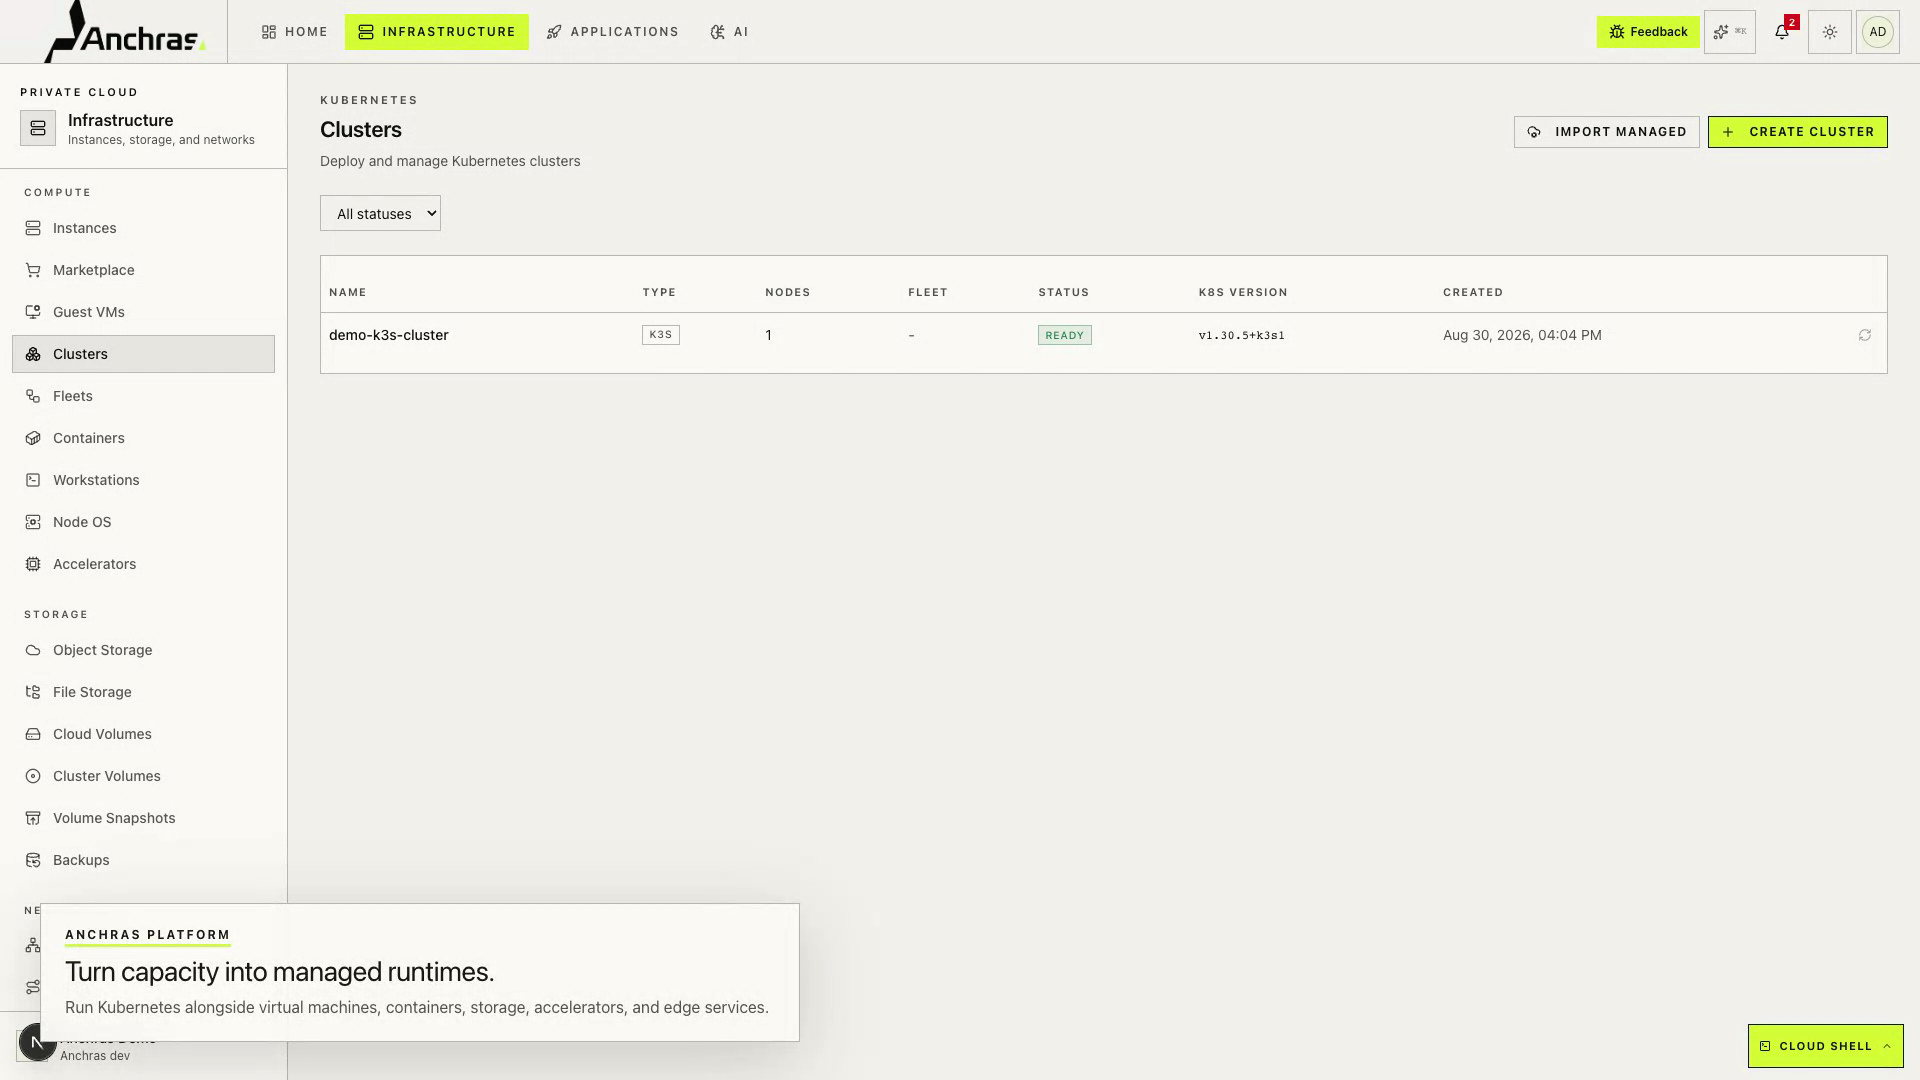
Task: Open Volume Snapshots
Action: click(x=143, y=818)
